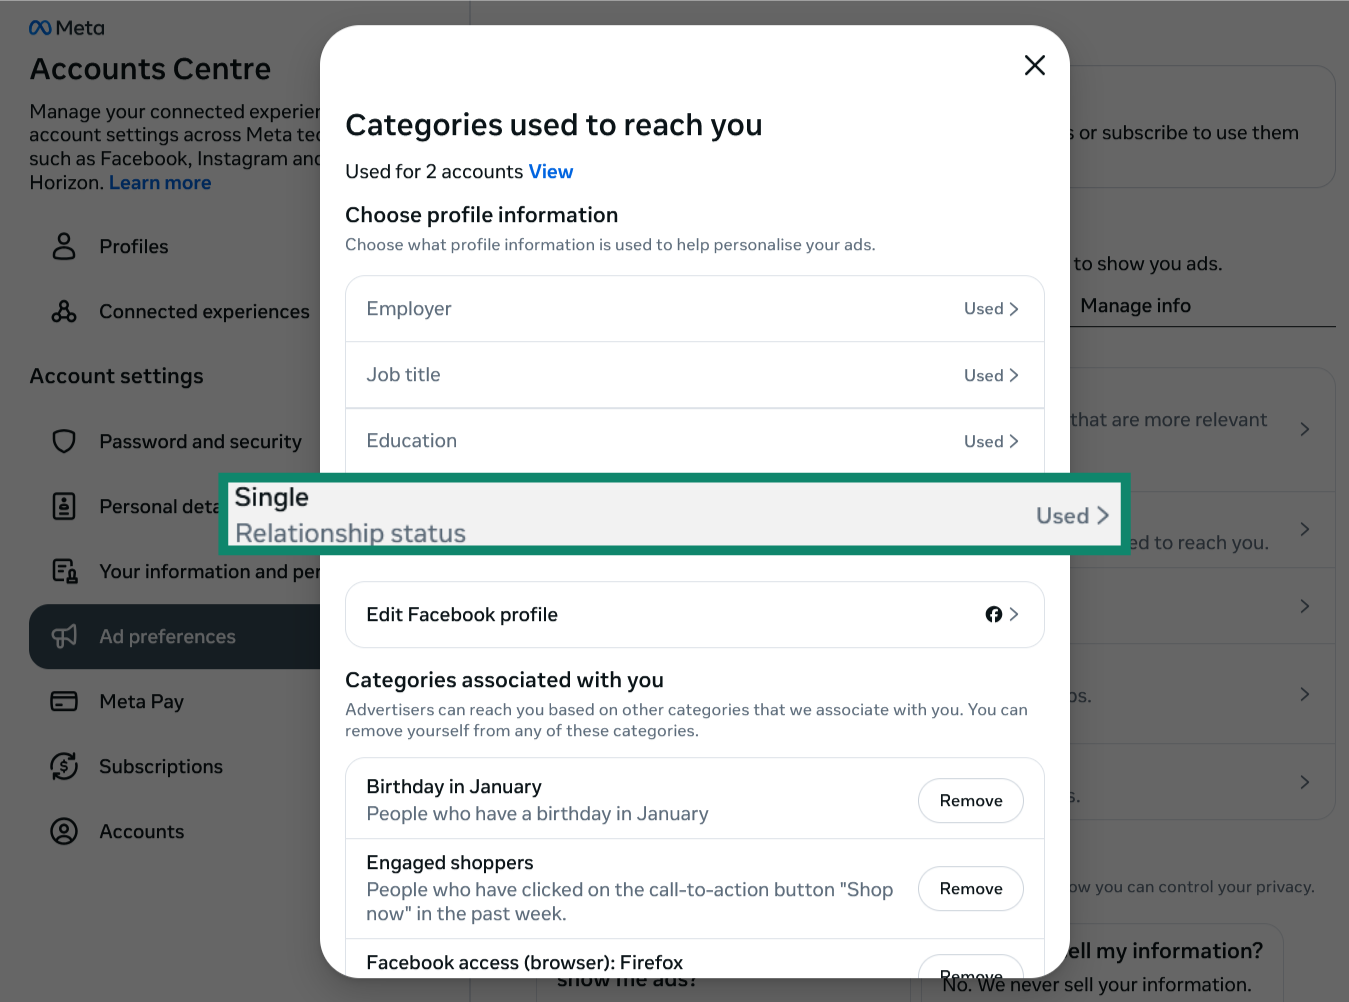Image resolution: width=1349 pixels, height=1002 pixels.
Task: Click the Connected experiences icon
Action: point(64,312)
